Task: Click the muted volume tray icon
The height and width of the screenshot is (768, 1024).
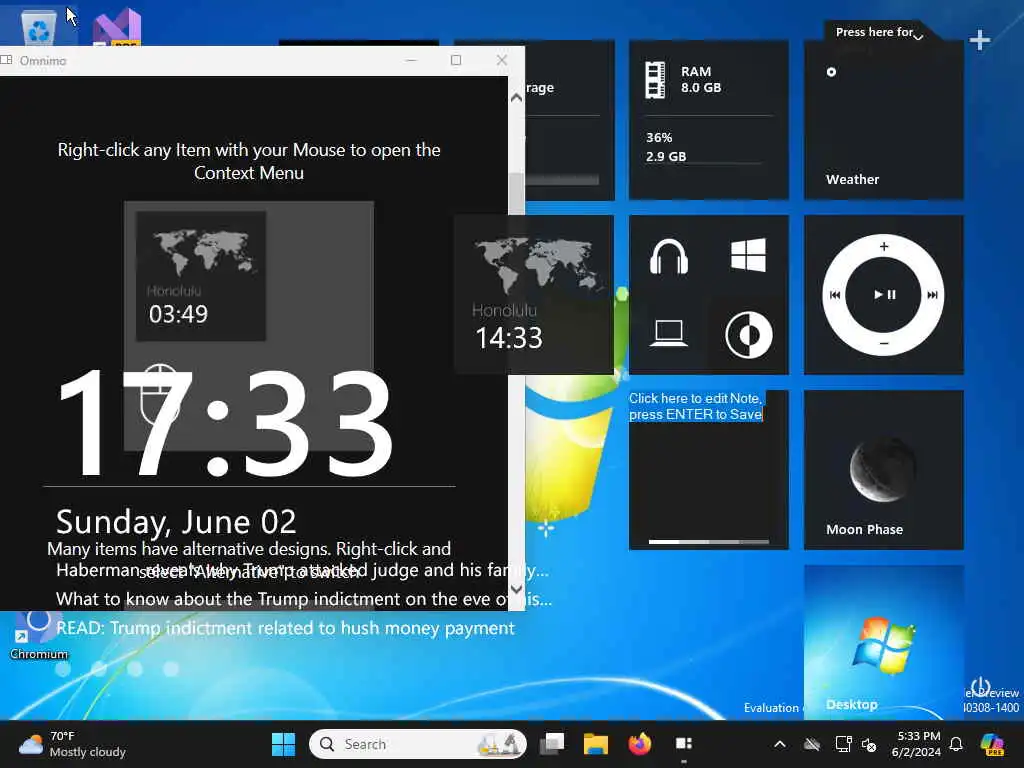Action: pyautogui.click(x=869, y=744)
